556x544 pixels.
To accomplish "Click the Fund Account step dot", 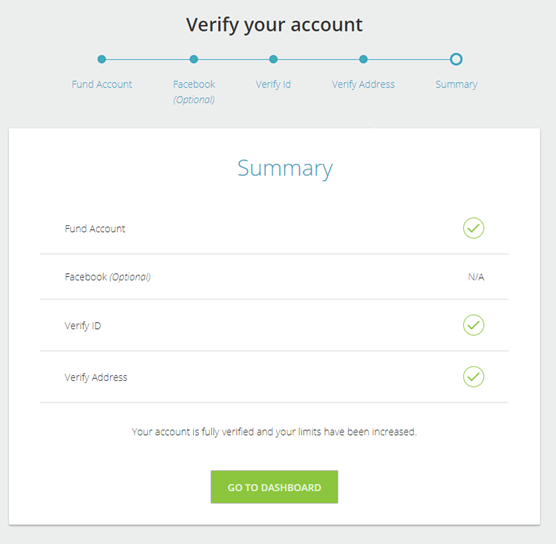I will [102, 59].
